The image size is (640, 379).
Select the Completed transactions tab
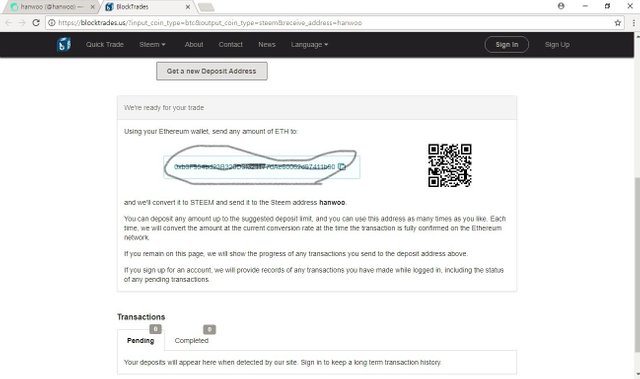(191, 341)
